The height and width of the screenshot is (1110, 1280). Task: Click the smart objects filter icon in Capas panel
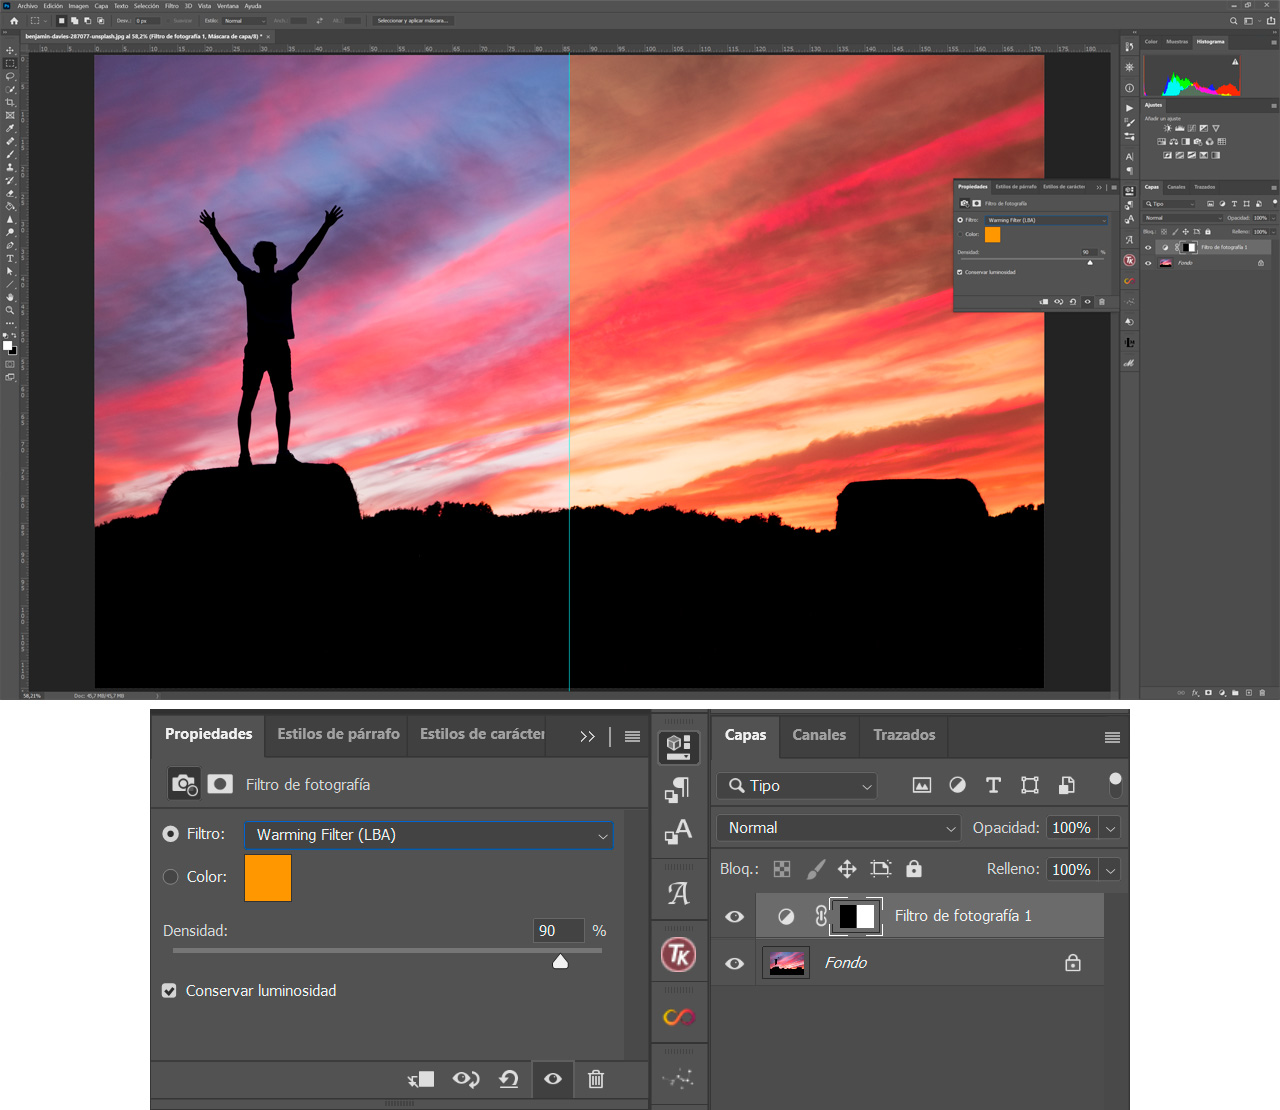[1066, 786]
